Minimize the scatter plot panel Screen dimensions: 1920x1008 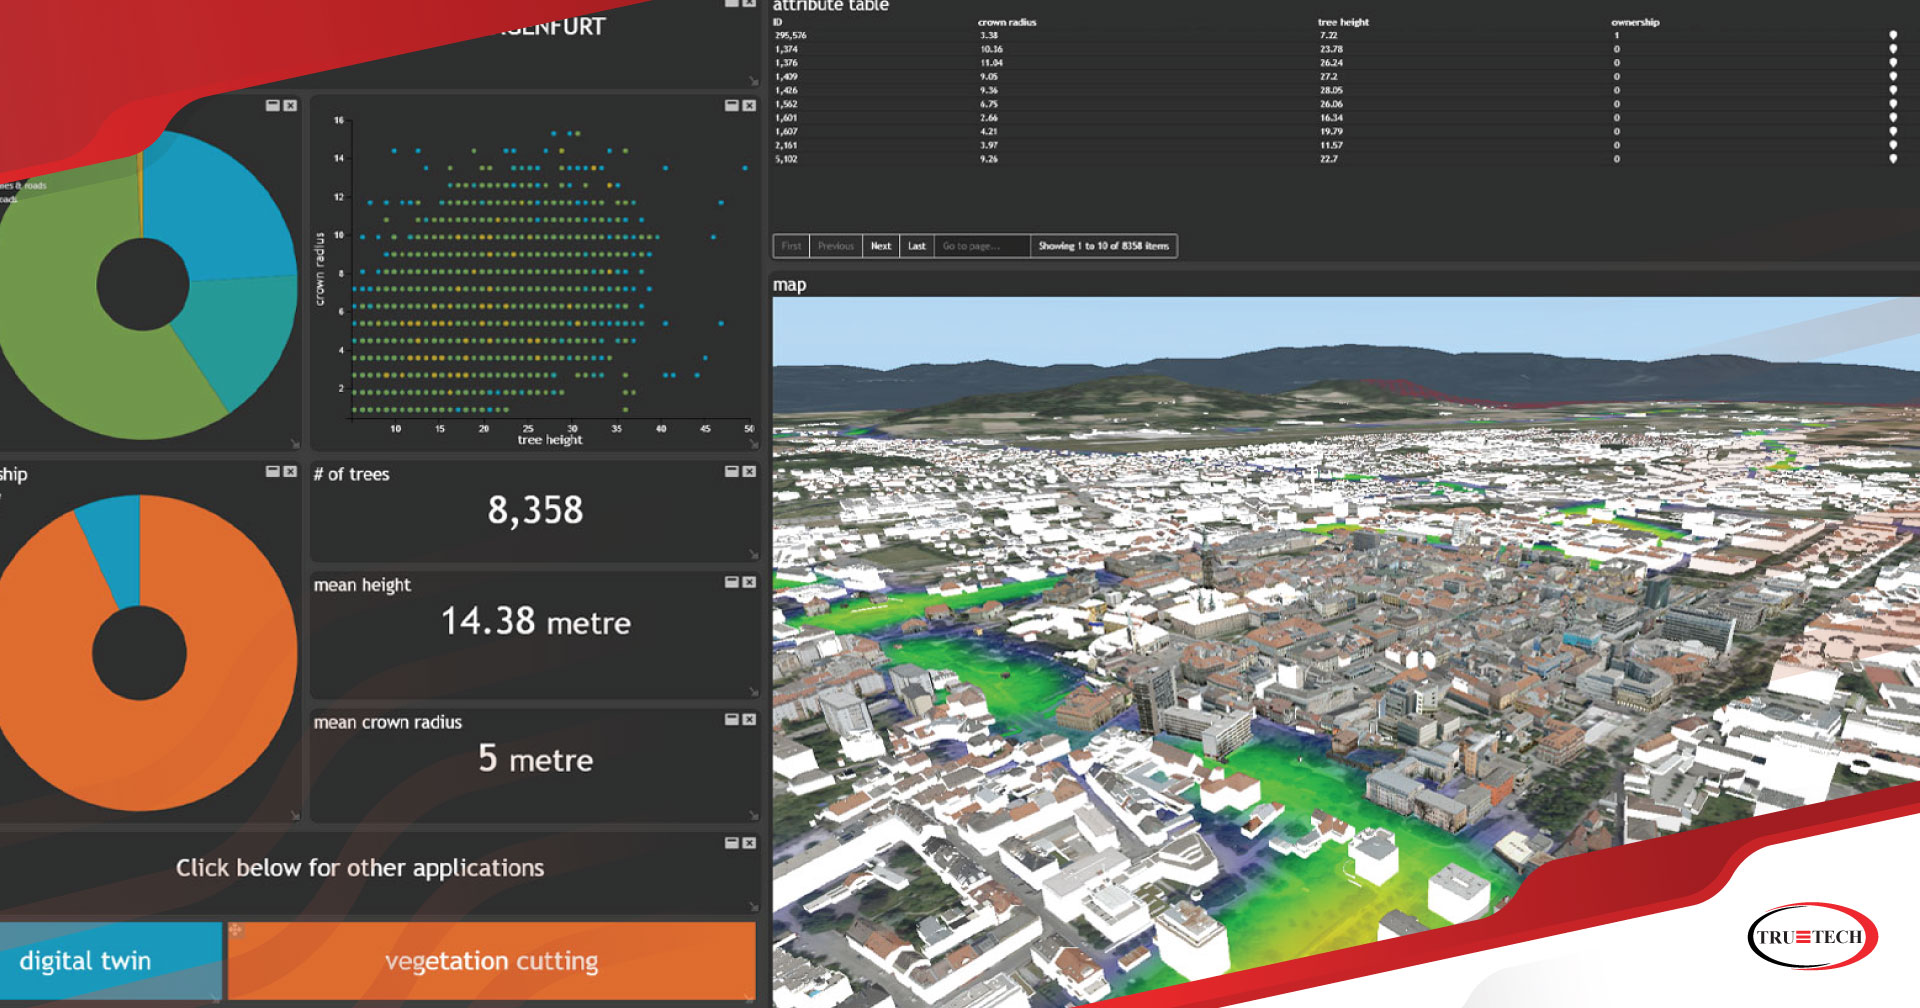click(732, 106)
